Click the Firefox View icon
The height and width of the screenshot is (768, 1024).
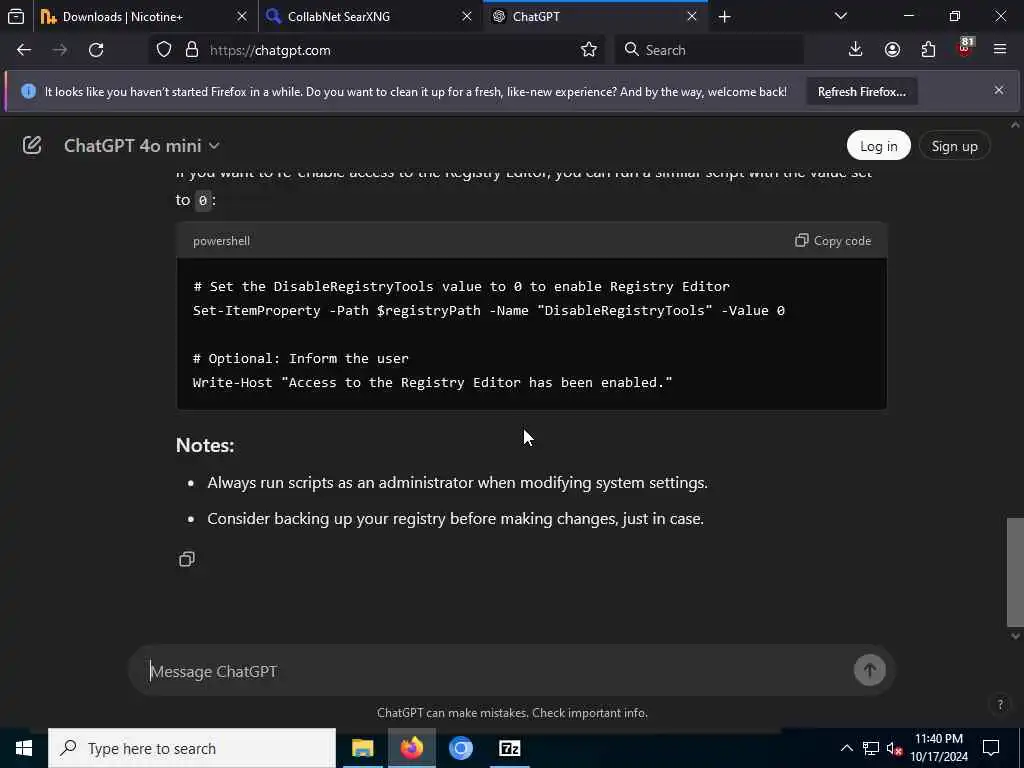tap(16, 17)
